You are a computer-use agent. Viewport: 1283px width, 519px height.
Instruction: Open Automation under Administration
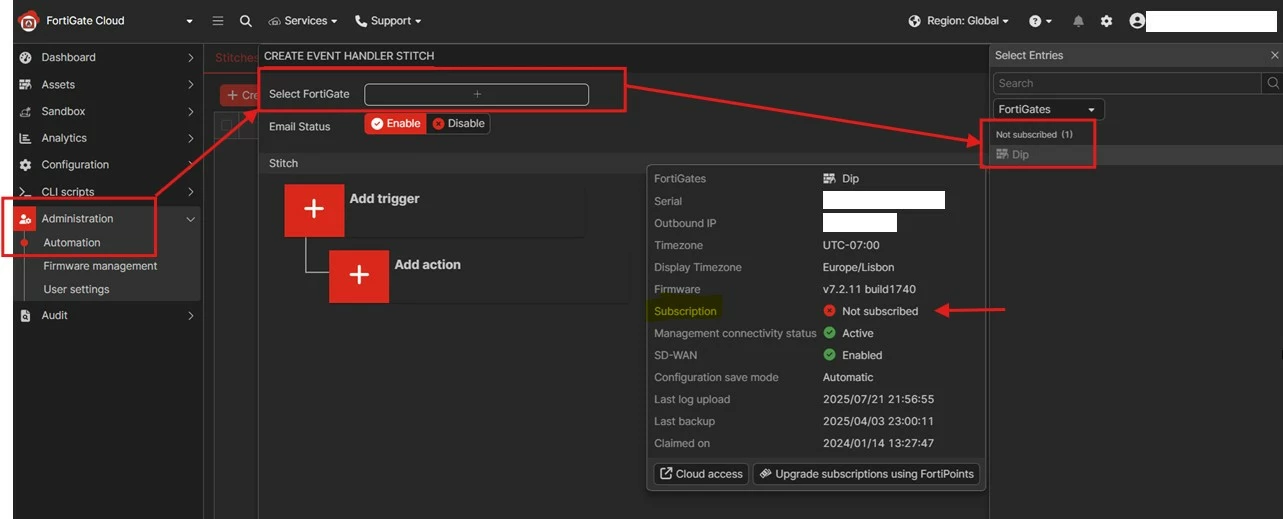(72, 243)
